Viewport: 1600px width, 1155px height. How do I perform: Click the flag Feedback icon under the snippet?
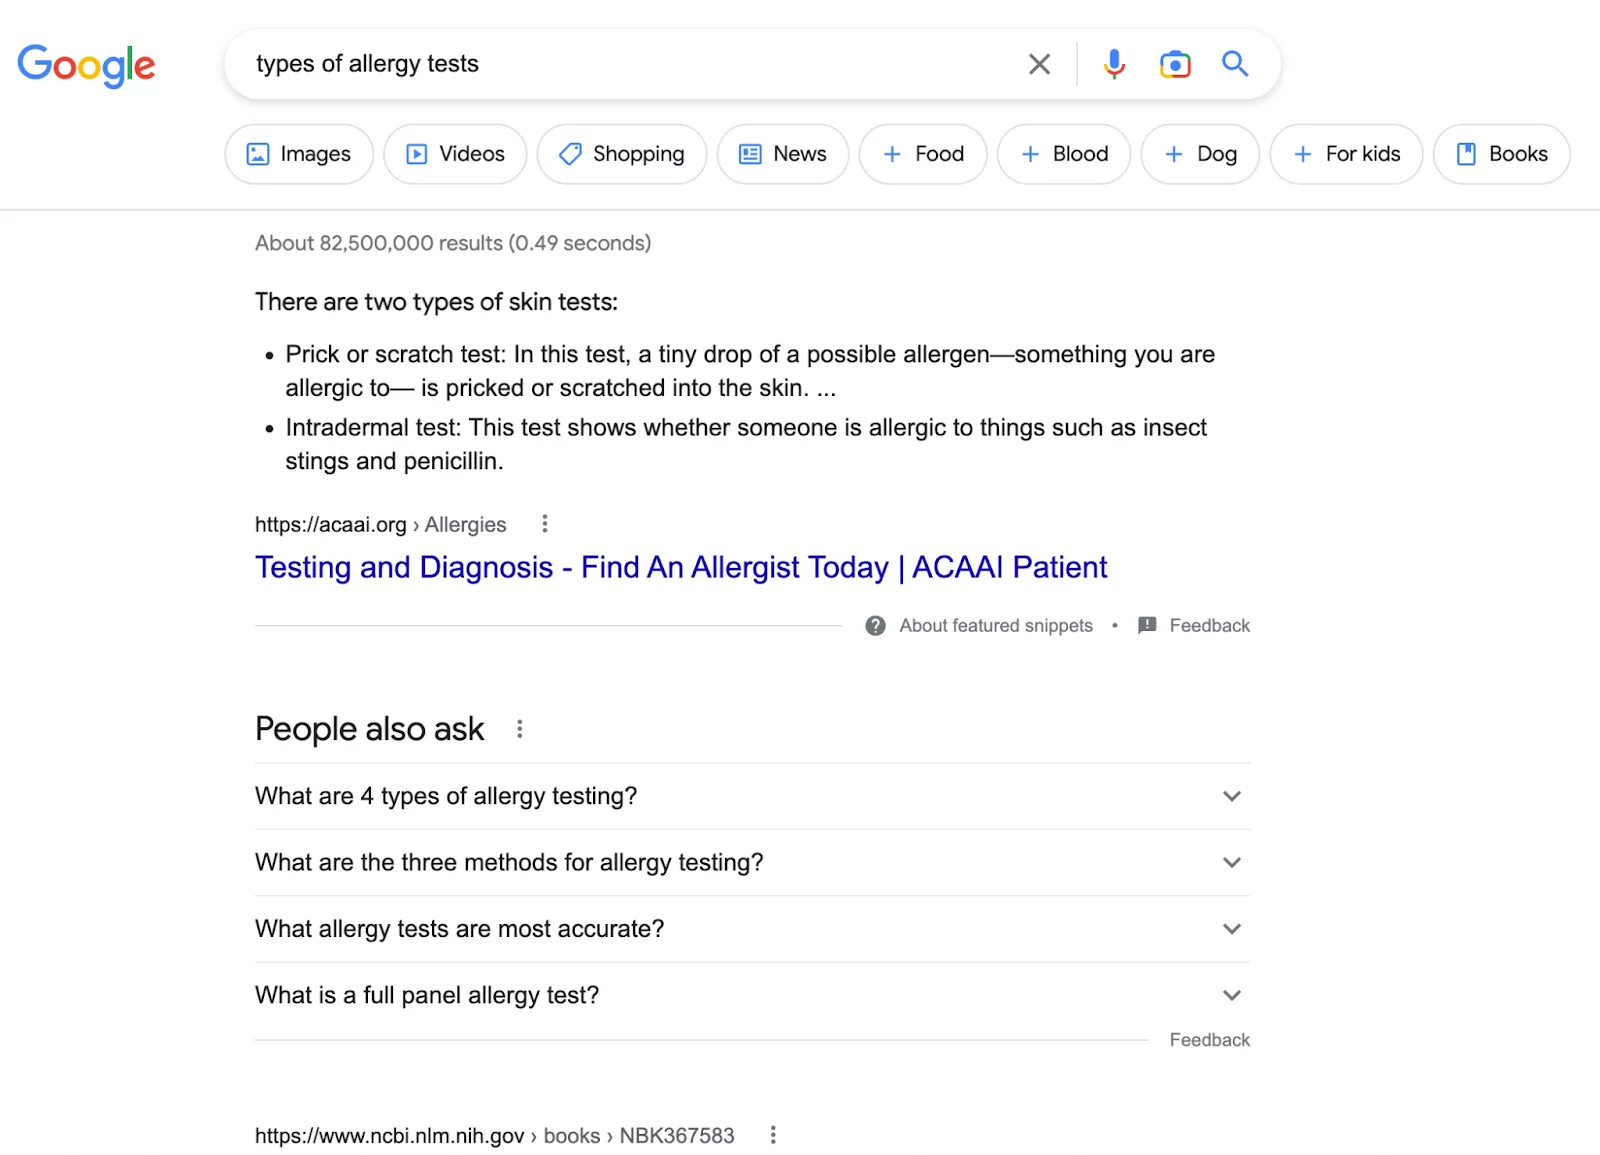1146,625
